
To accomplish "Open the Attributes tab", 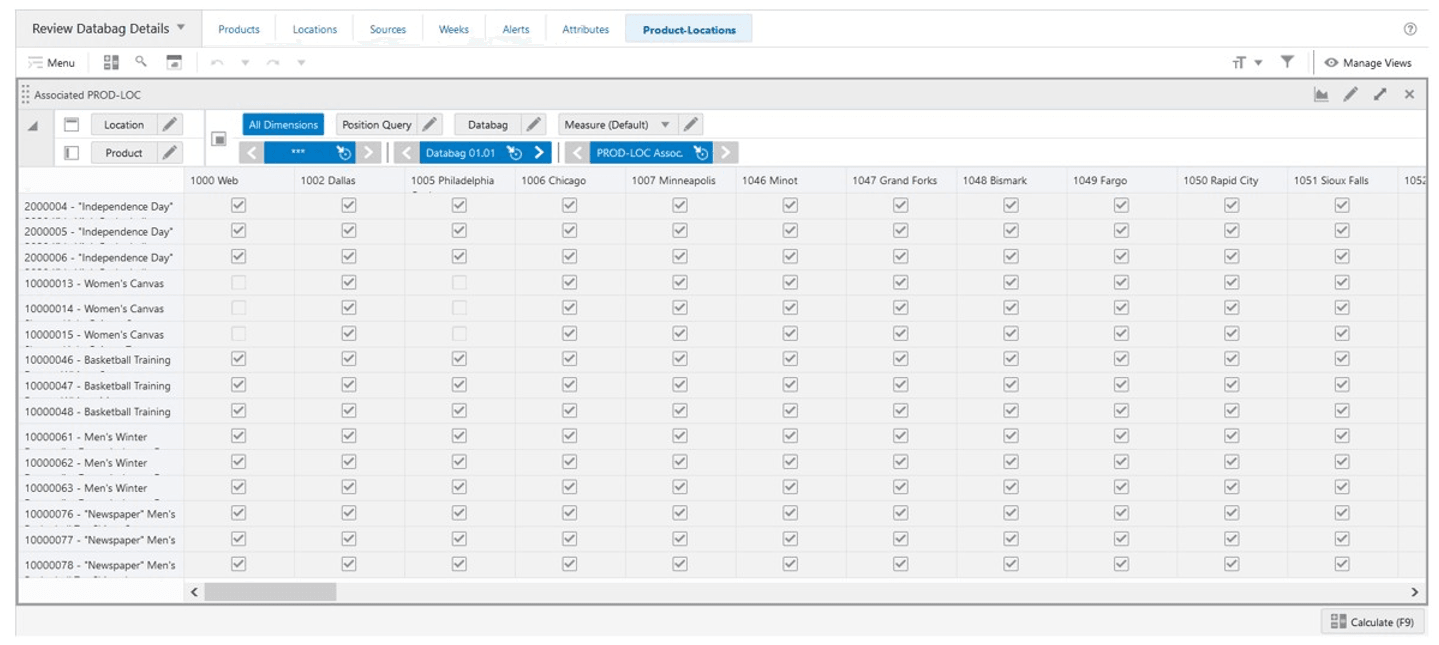I will (x=585, y=29).
